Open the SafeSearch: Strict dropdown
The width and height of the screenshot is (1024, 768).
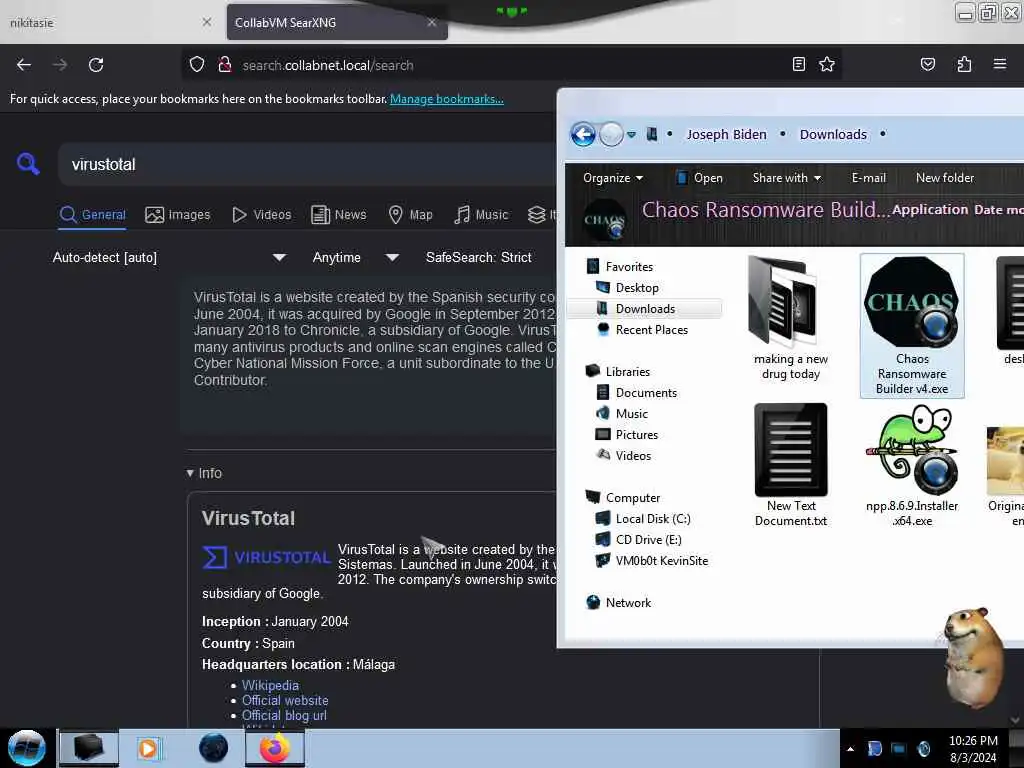click(x=478, y=257)
